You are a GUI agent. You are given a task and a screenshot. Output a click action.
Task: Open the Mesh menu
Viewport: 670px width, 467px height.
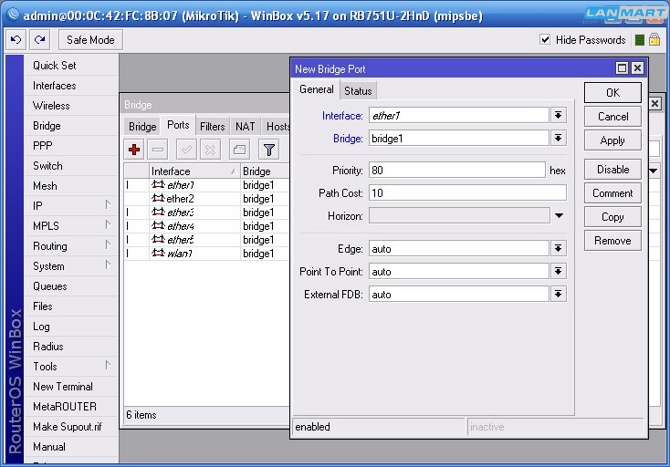click(x=71, y=186)
